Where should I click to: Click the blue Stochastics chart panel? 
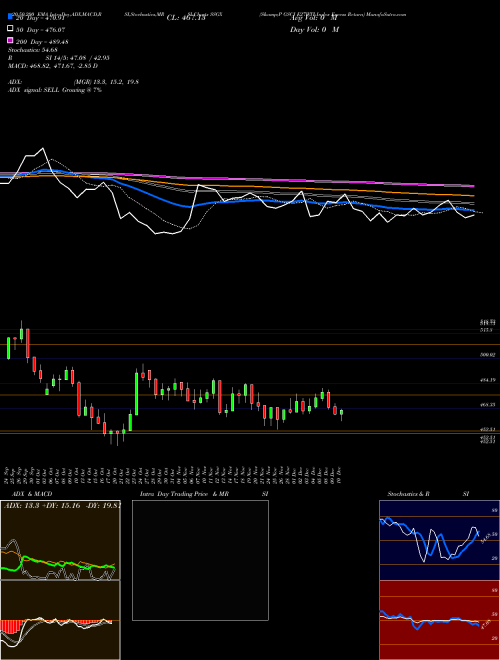439,540
